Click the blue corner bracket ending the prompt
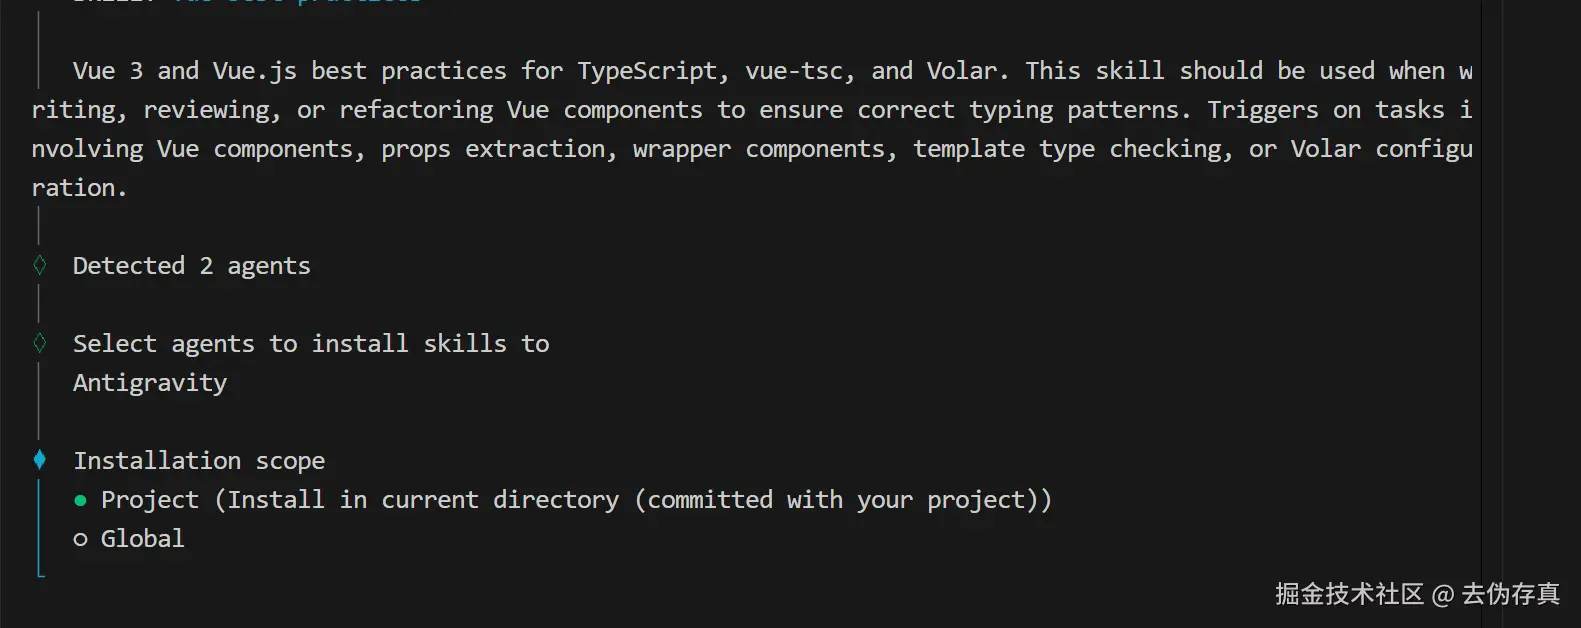1581x628 pixels. (x=40, y=573)
